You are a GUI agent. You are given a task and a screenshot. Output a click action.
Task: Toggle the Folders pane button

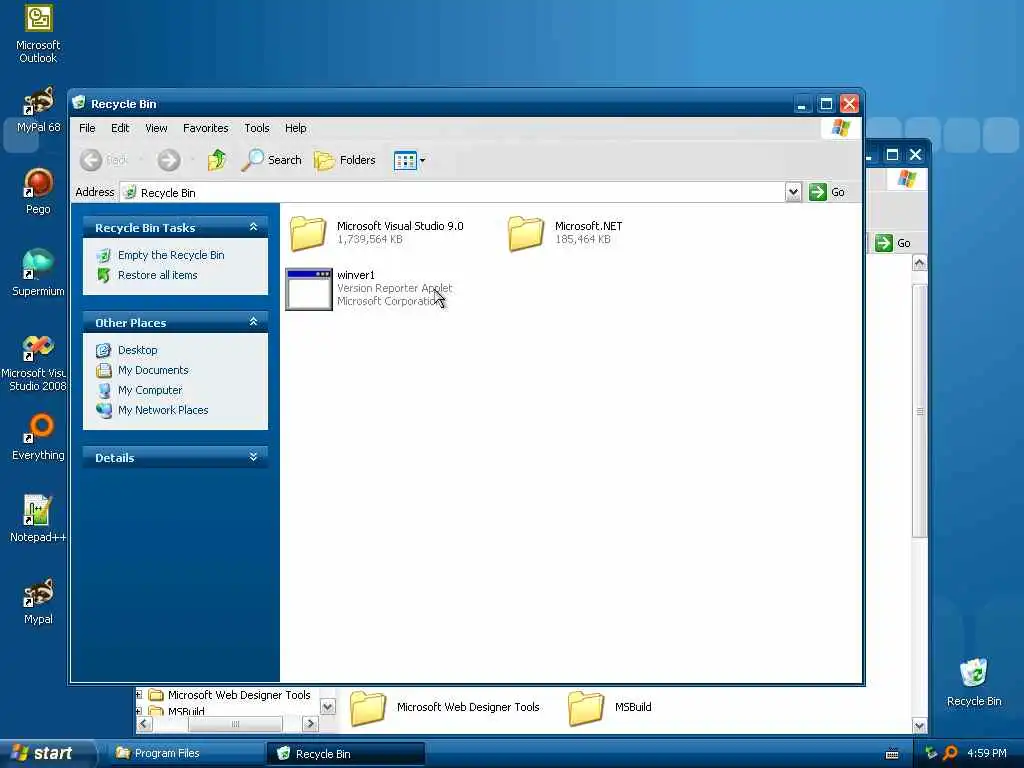(345, 160)
